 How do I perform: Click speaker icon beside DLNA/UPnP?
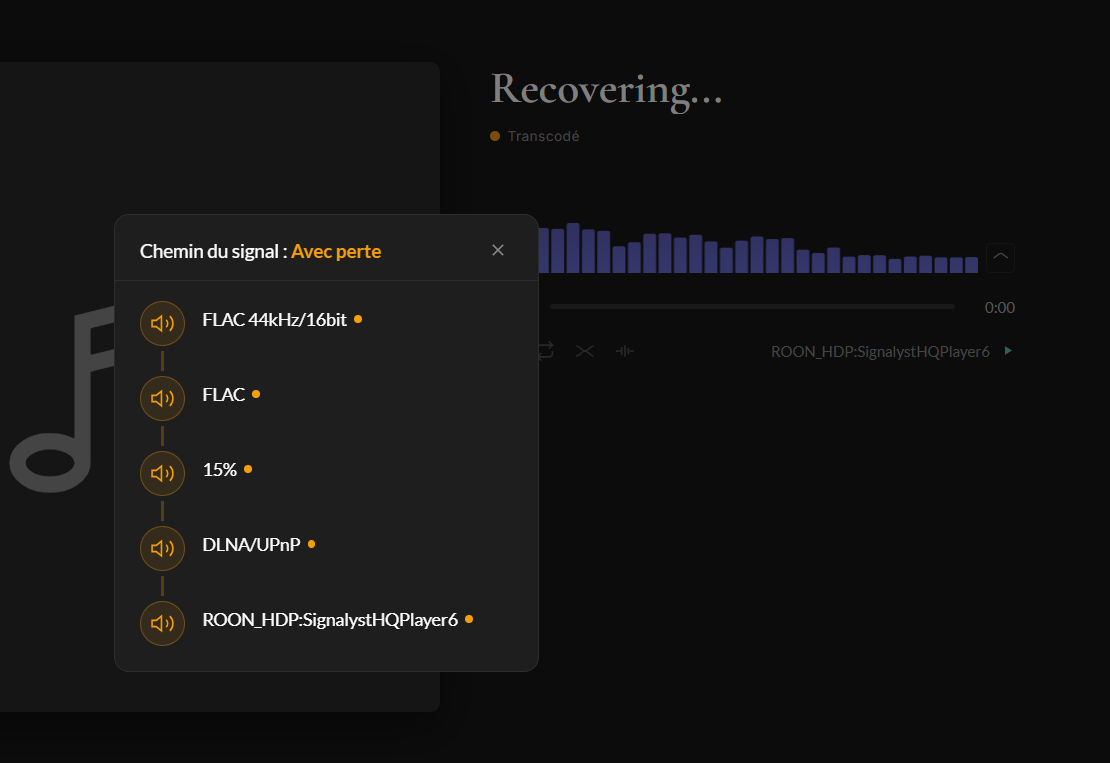click(162, 549)
